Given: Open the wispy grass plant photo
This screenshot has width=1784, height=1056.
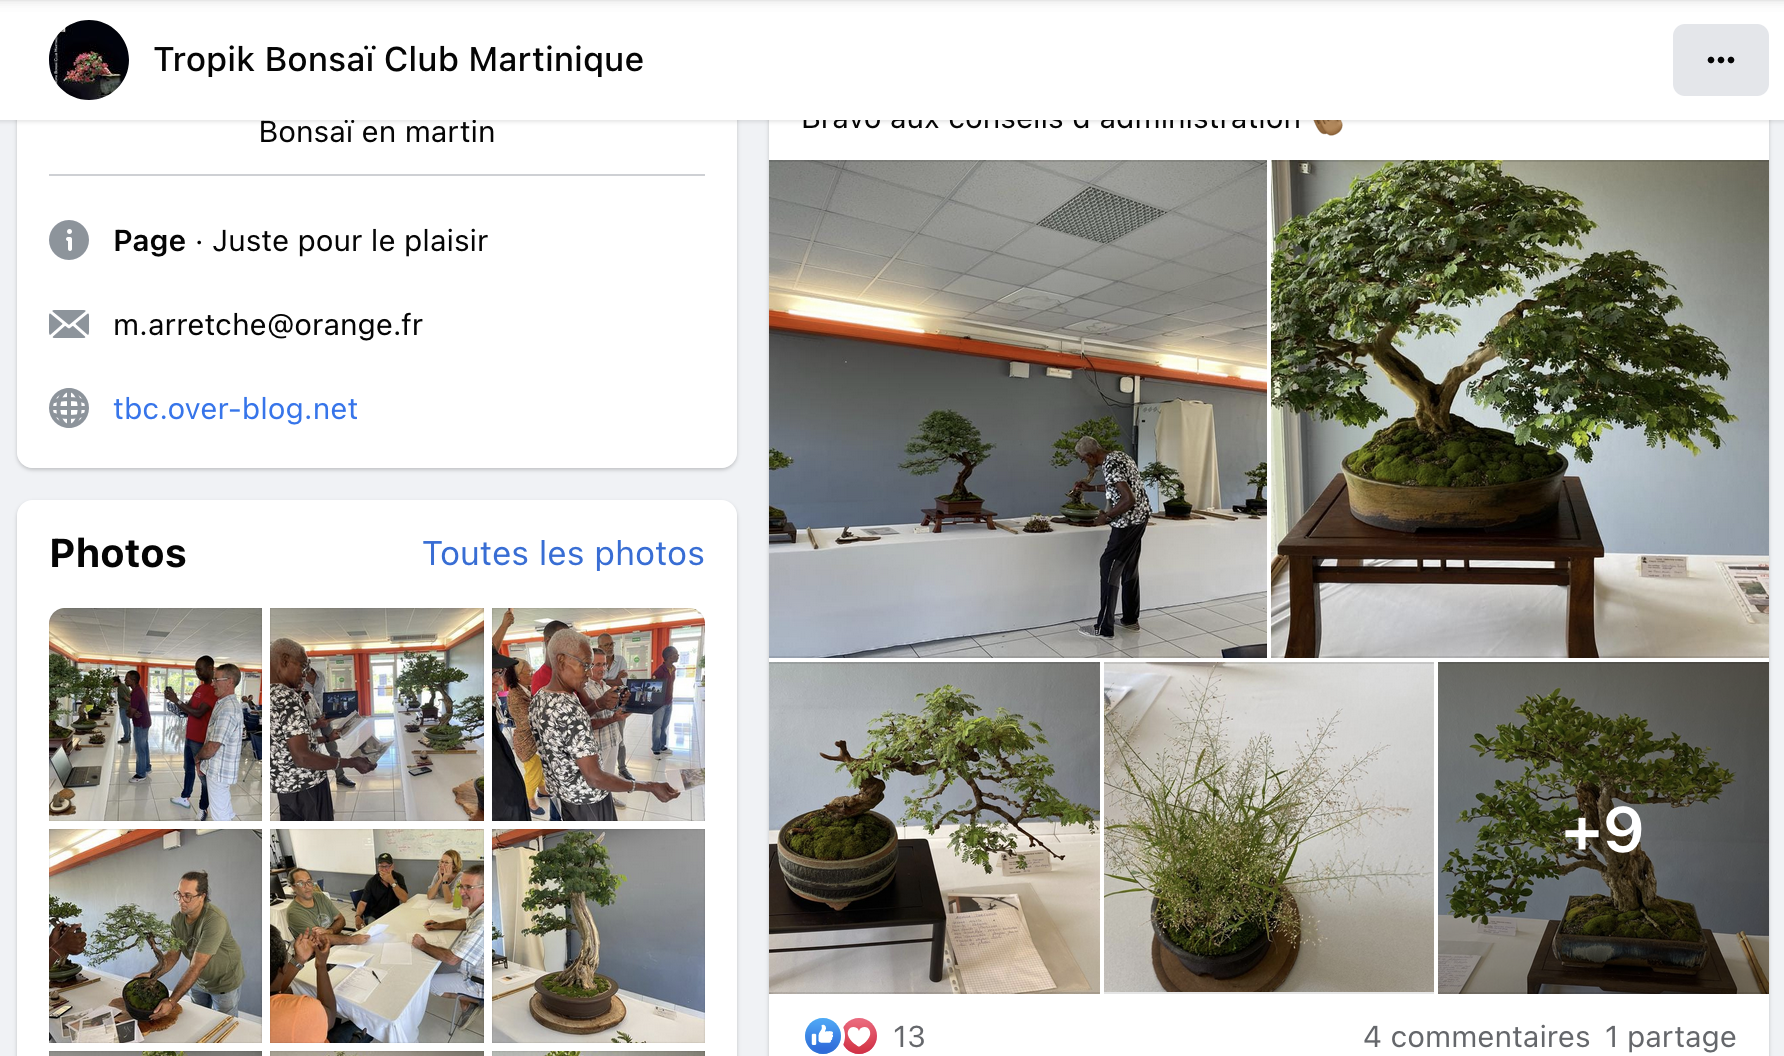Looking at the screenshot, I should 1269,828.
